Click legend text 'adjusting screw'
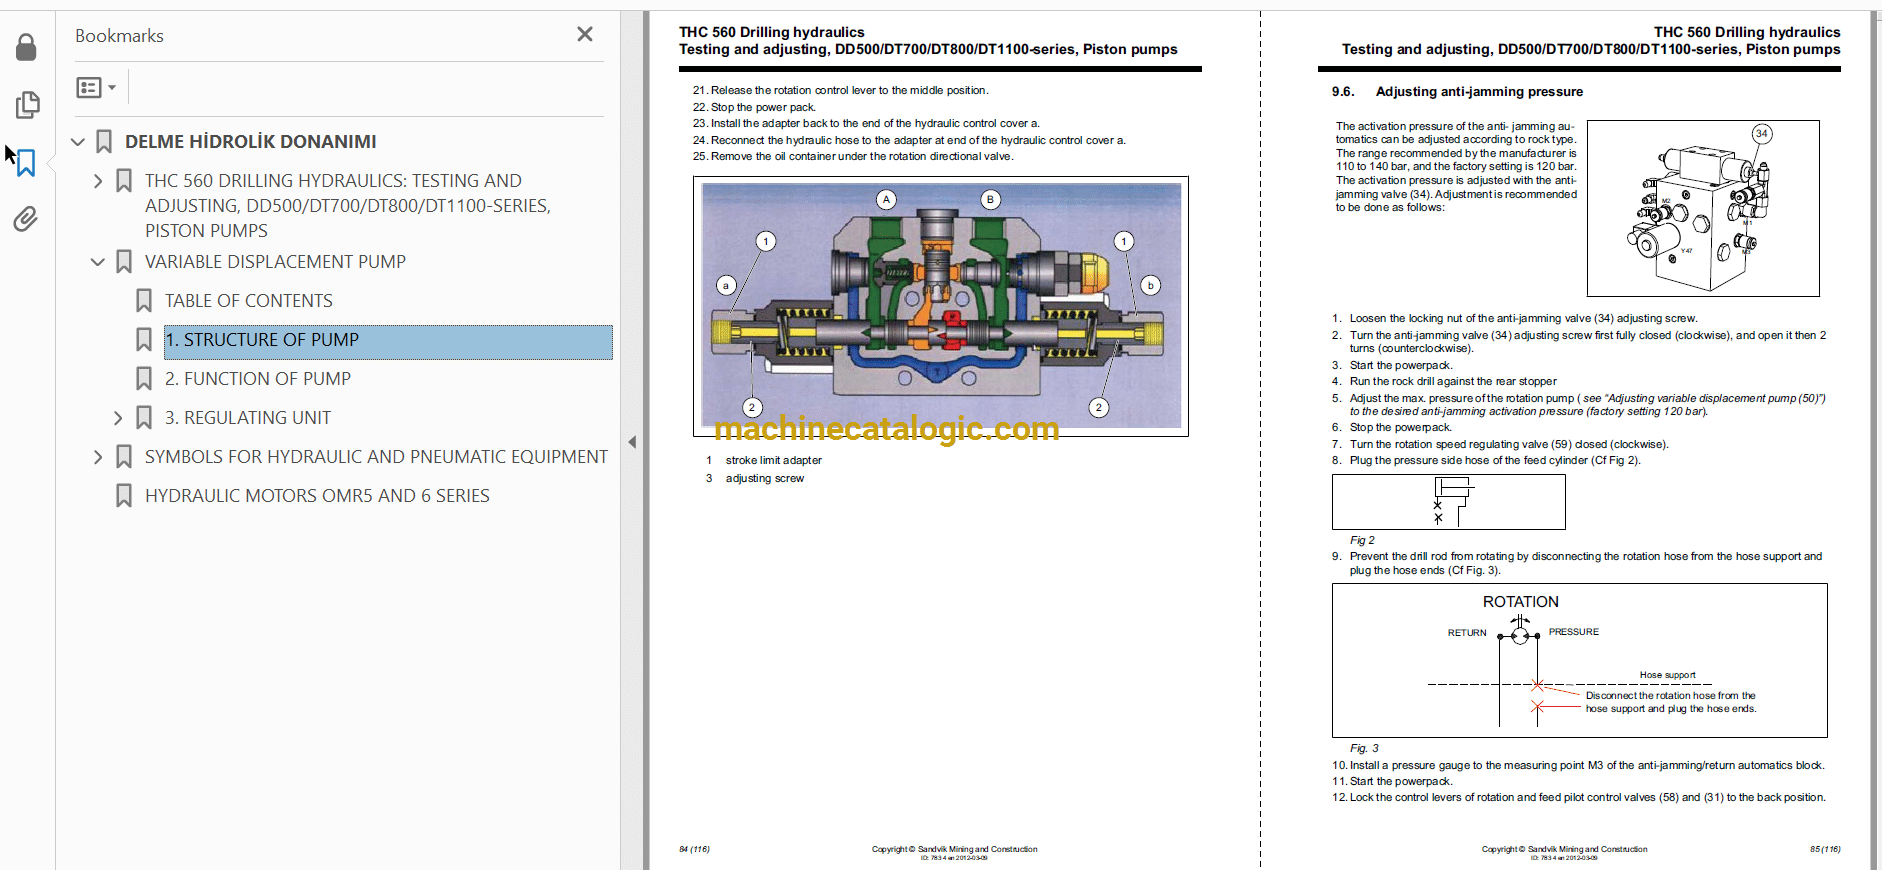The width and height of the screenshot is (1882, 870). 764,479
